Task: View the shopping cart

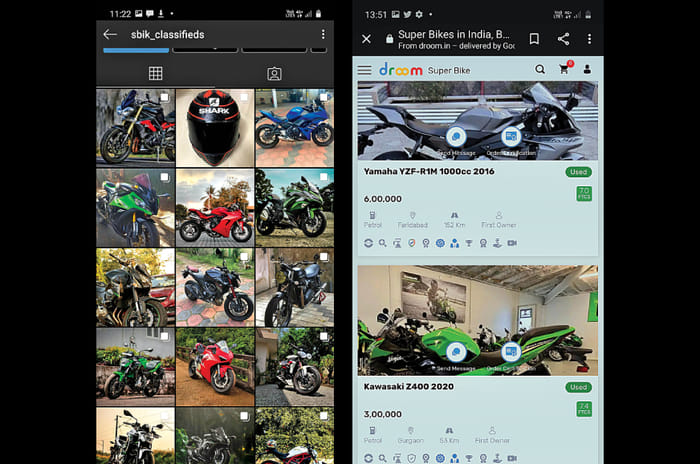Action: pyautogui.click(x=564, y=70)
